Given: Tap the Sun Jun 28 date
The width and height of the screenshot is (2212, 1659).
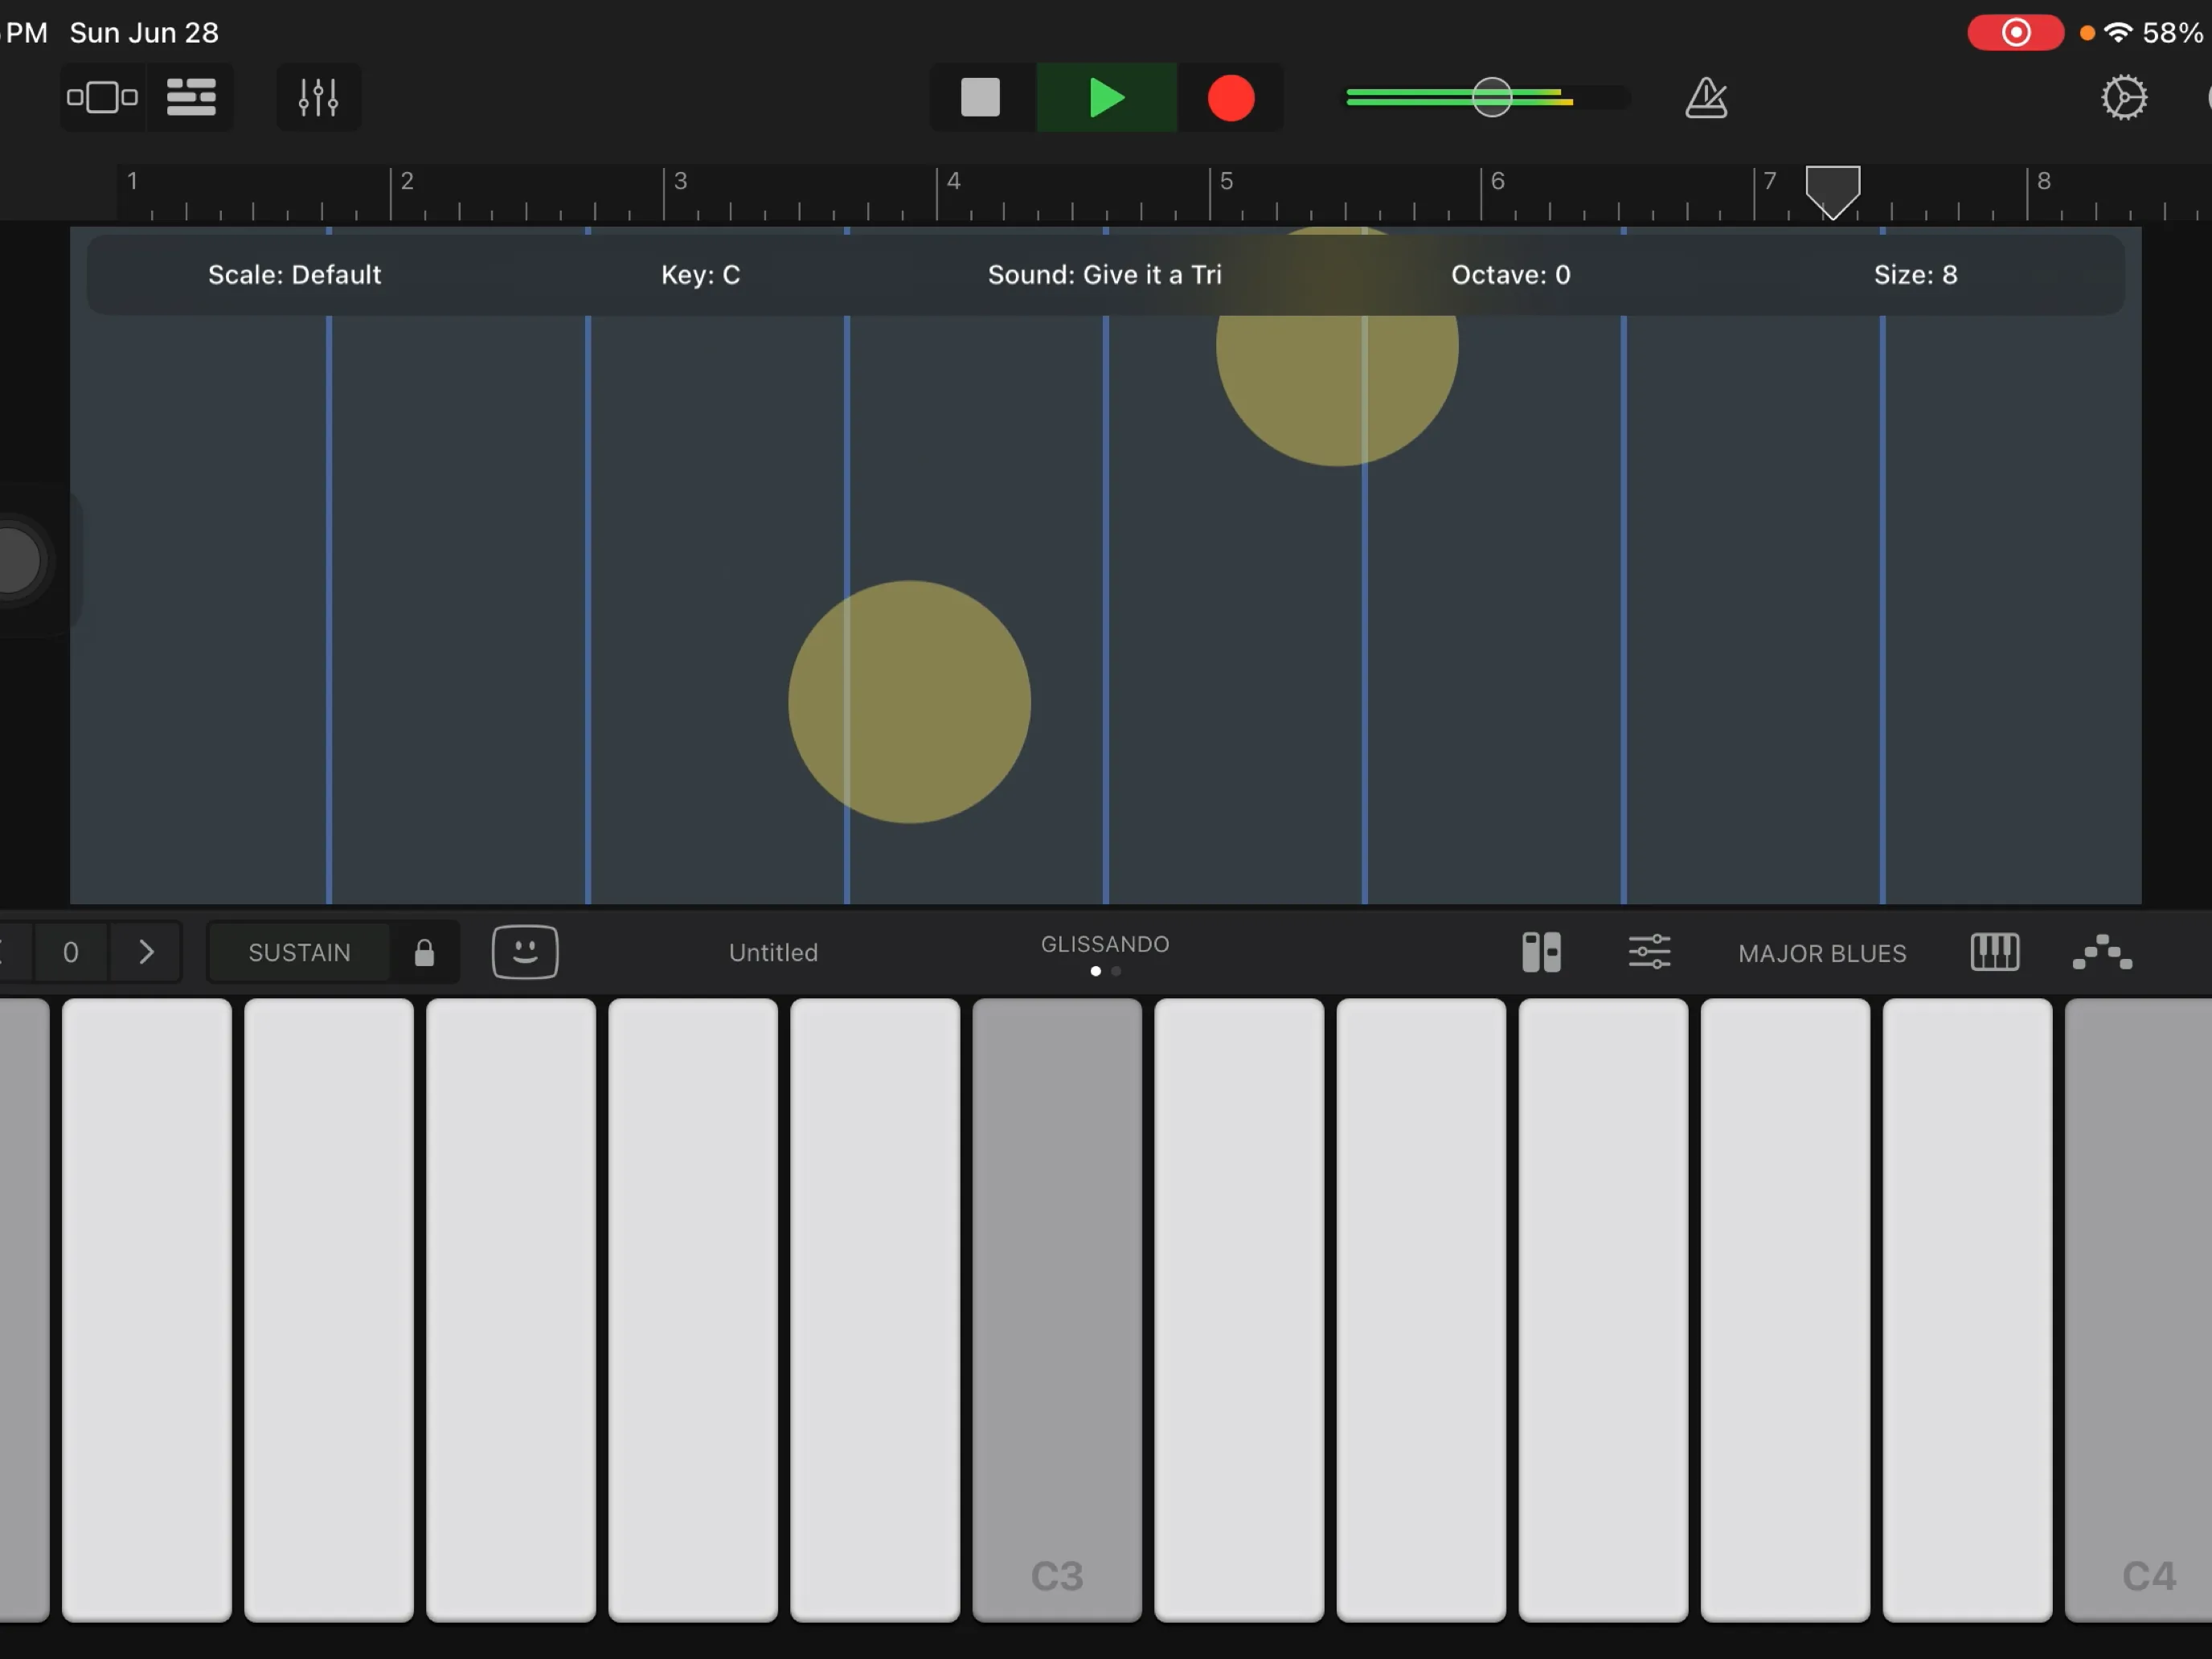Looking at the screenshot, I should tap(144, 33).
